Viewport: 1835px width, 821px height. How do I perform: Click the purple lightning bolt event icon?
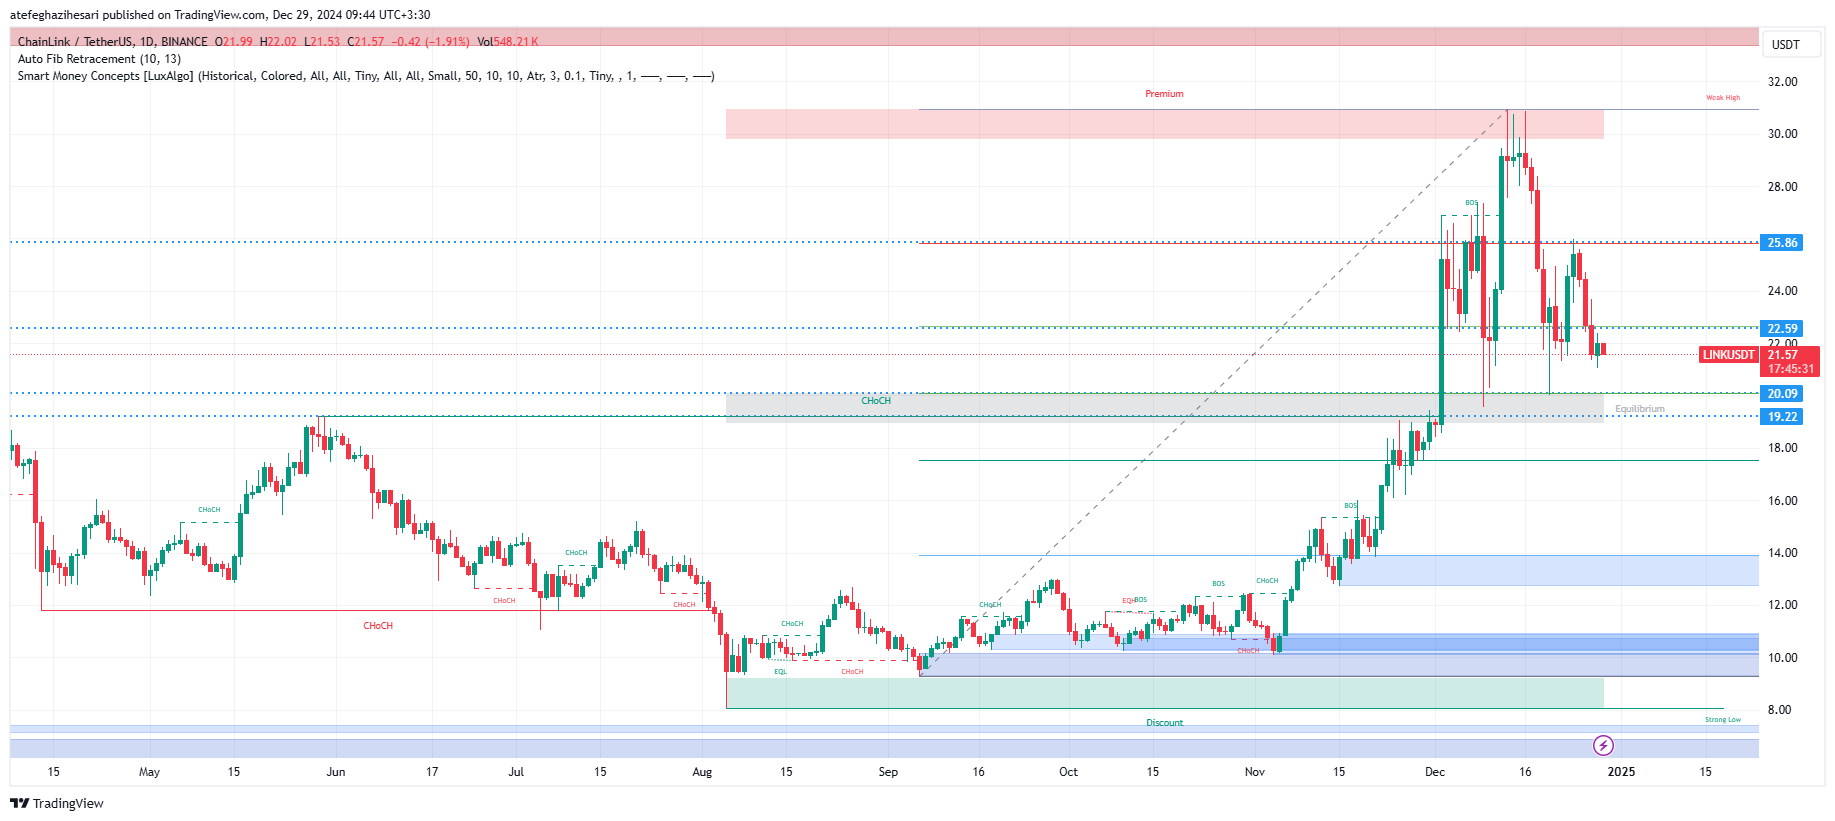(1603, 745)
